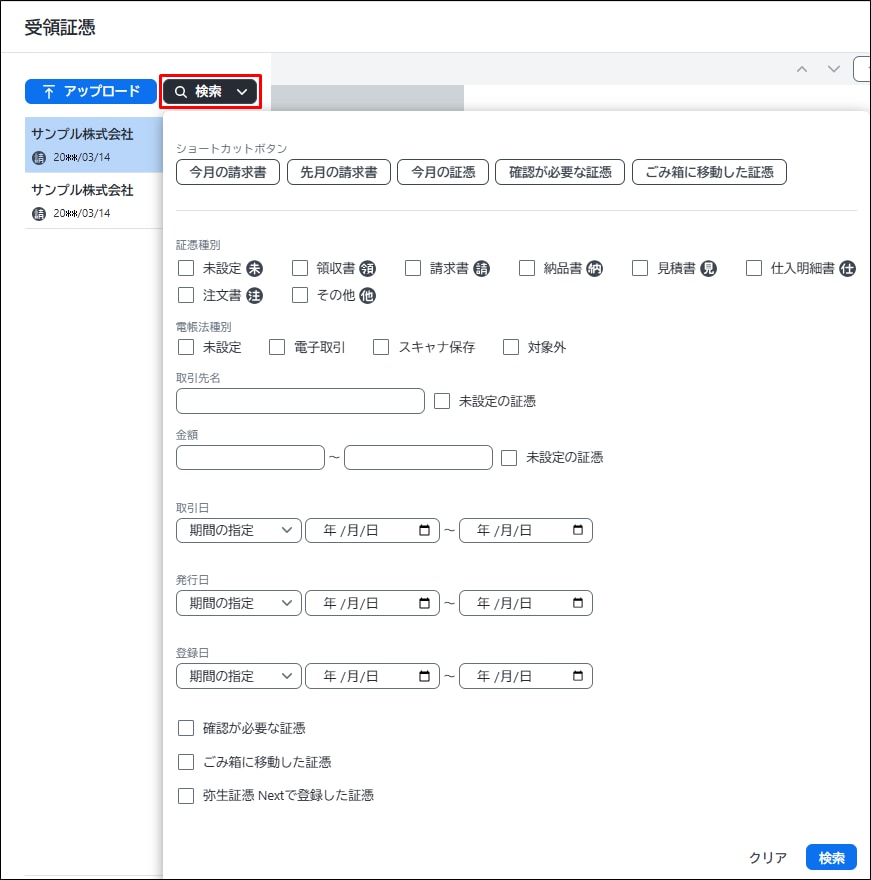Enable the 電子取引 checkbox
Image resolution: width=871 pixels, height=880 pixels.
tap(277, 347)
